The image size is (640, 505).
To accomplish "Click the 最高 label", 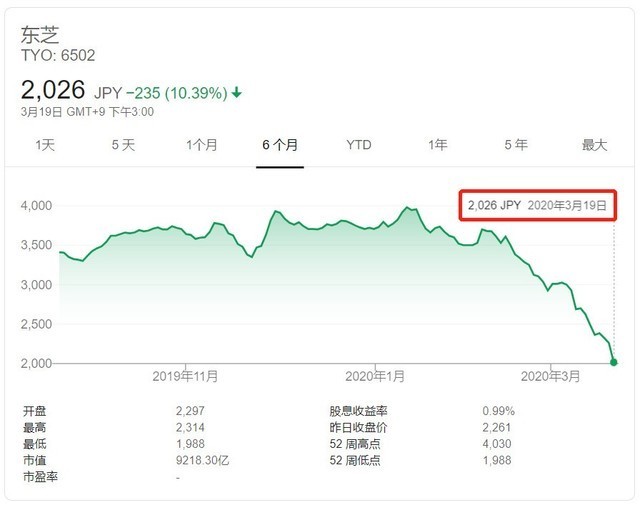I will (35, 427).
